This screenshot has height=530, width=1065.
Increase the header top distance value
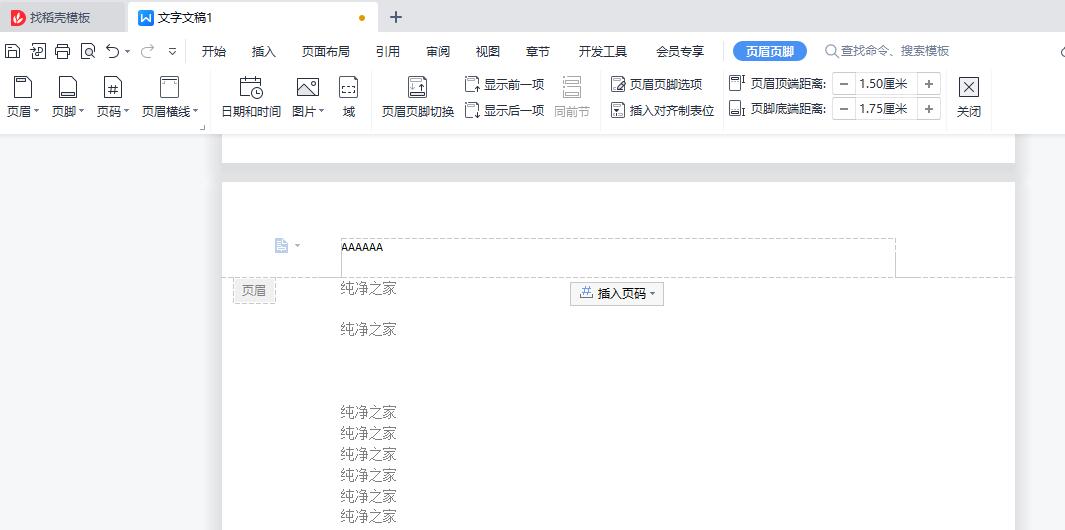[929, 84]
